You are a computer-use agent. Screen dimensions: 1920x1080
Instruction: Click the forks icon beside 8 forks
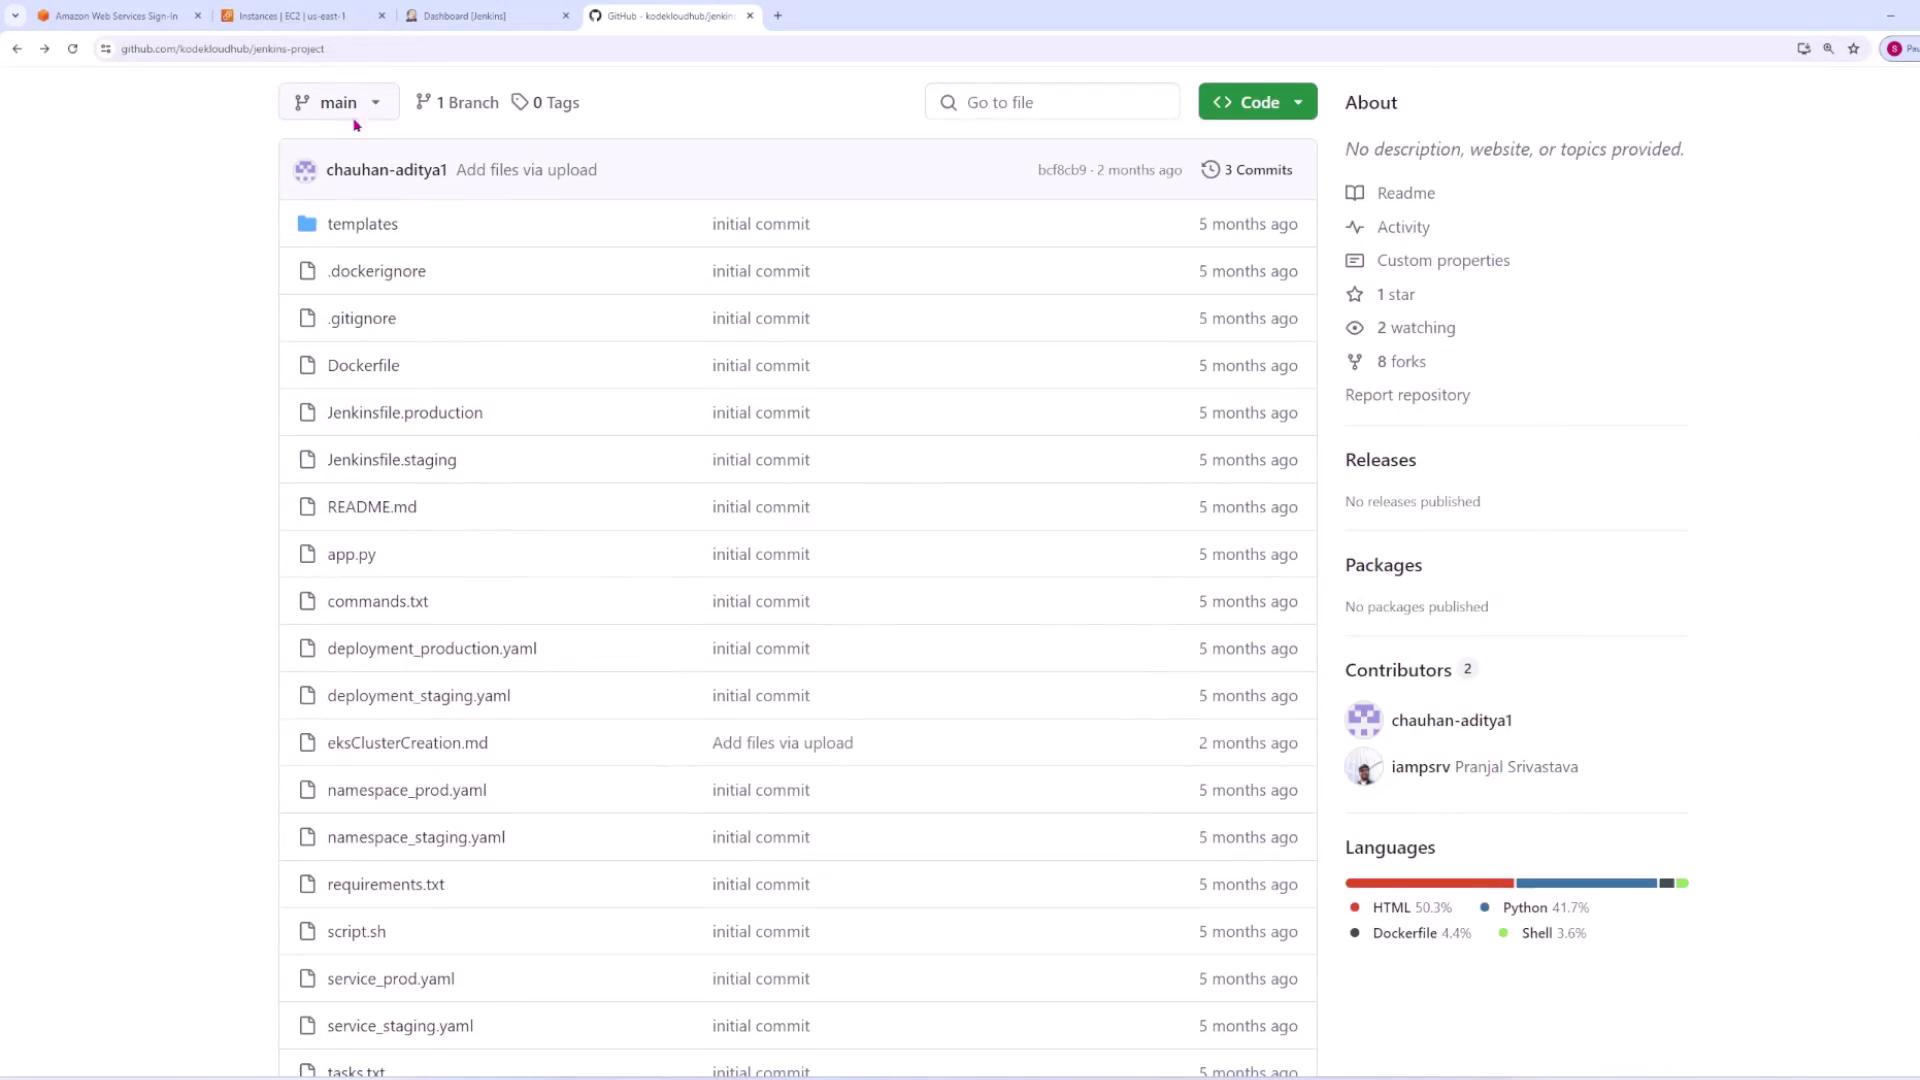click(x=1354, y=362)
